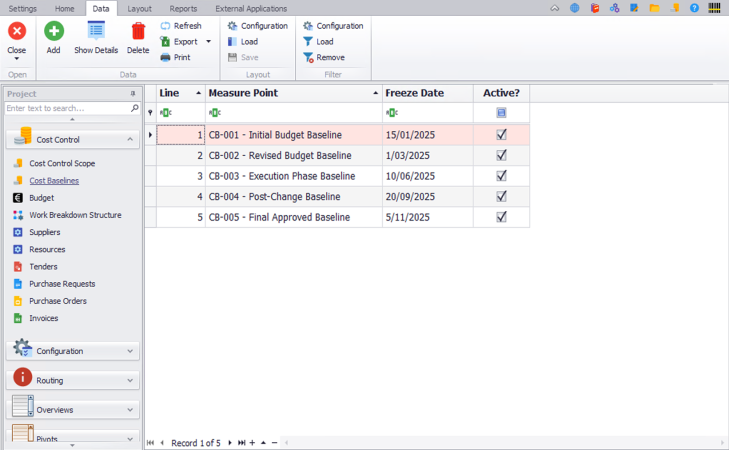Toggle Active checkbox for CB-005 Final Approved Baseline
This screenshot has height=450, width=729.
(x=501, y=217)
